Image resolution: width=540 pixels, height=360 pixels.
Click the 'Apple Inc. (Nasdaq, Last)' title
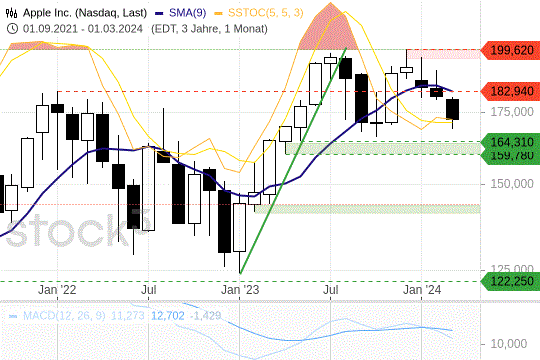(85, 13)
